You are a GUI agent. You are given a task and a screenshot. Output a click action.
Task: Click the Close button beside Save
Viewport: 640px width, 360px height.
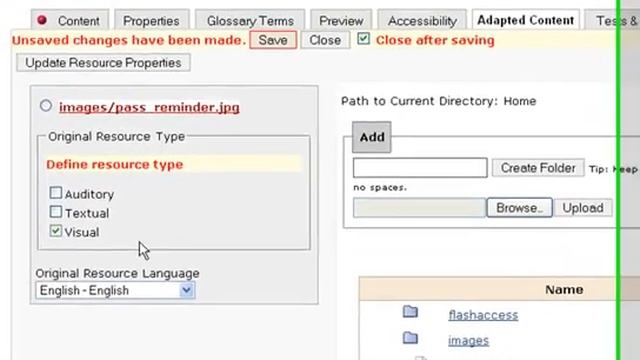tap(325, 40)
